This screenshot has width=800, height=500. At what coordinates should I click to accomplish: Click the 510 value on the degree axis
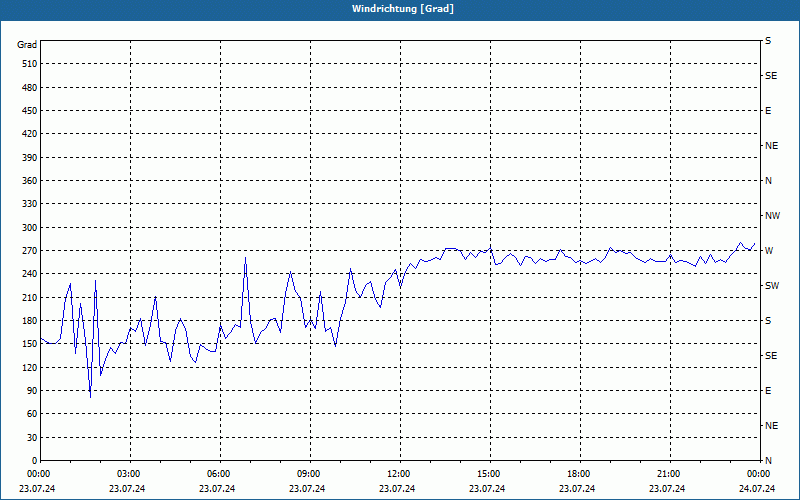coord(27,64)
